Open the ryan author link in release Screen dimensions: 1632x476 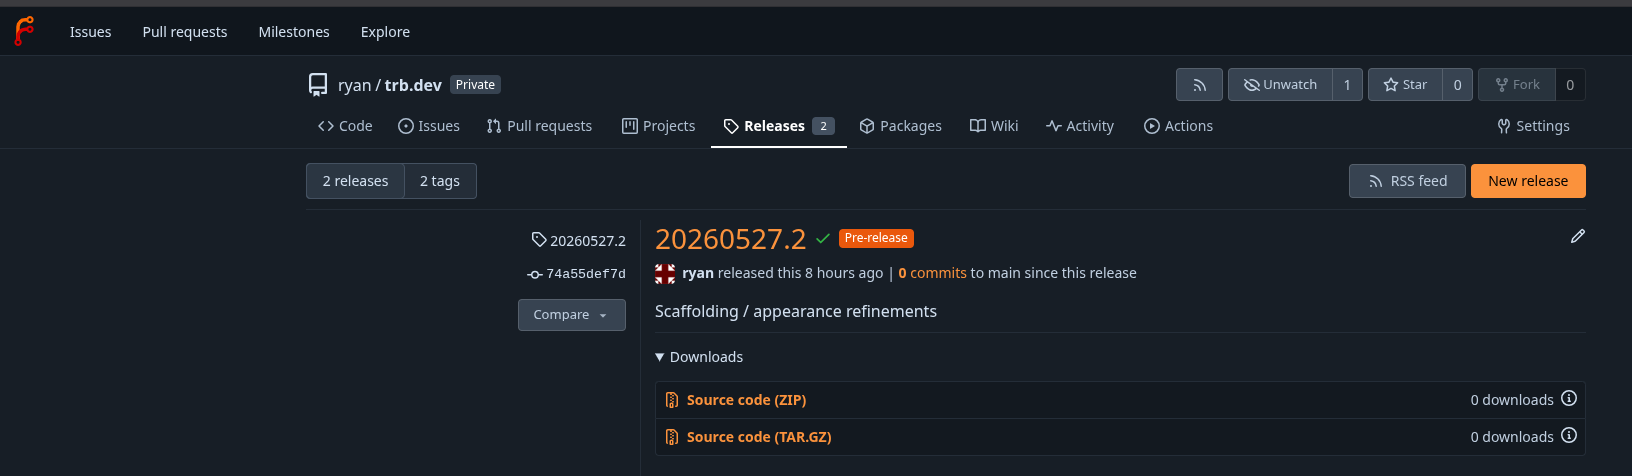pos(698,273)
